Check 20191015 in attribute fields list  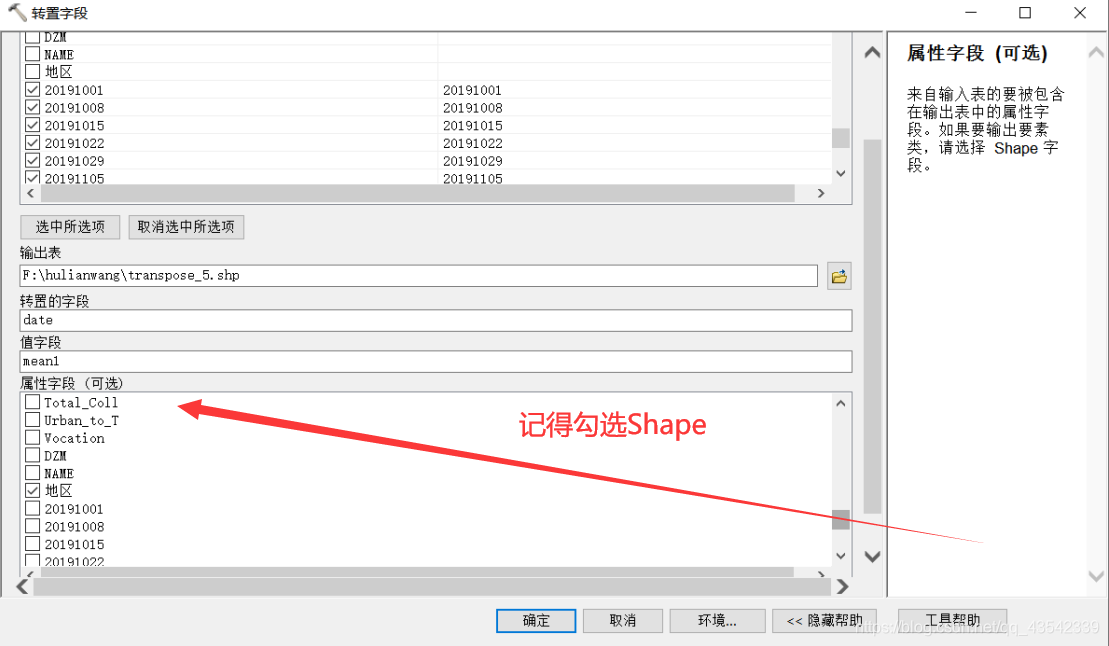33,543
